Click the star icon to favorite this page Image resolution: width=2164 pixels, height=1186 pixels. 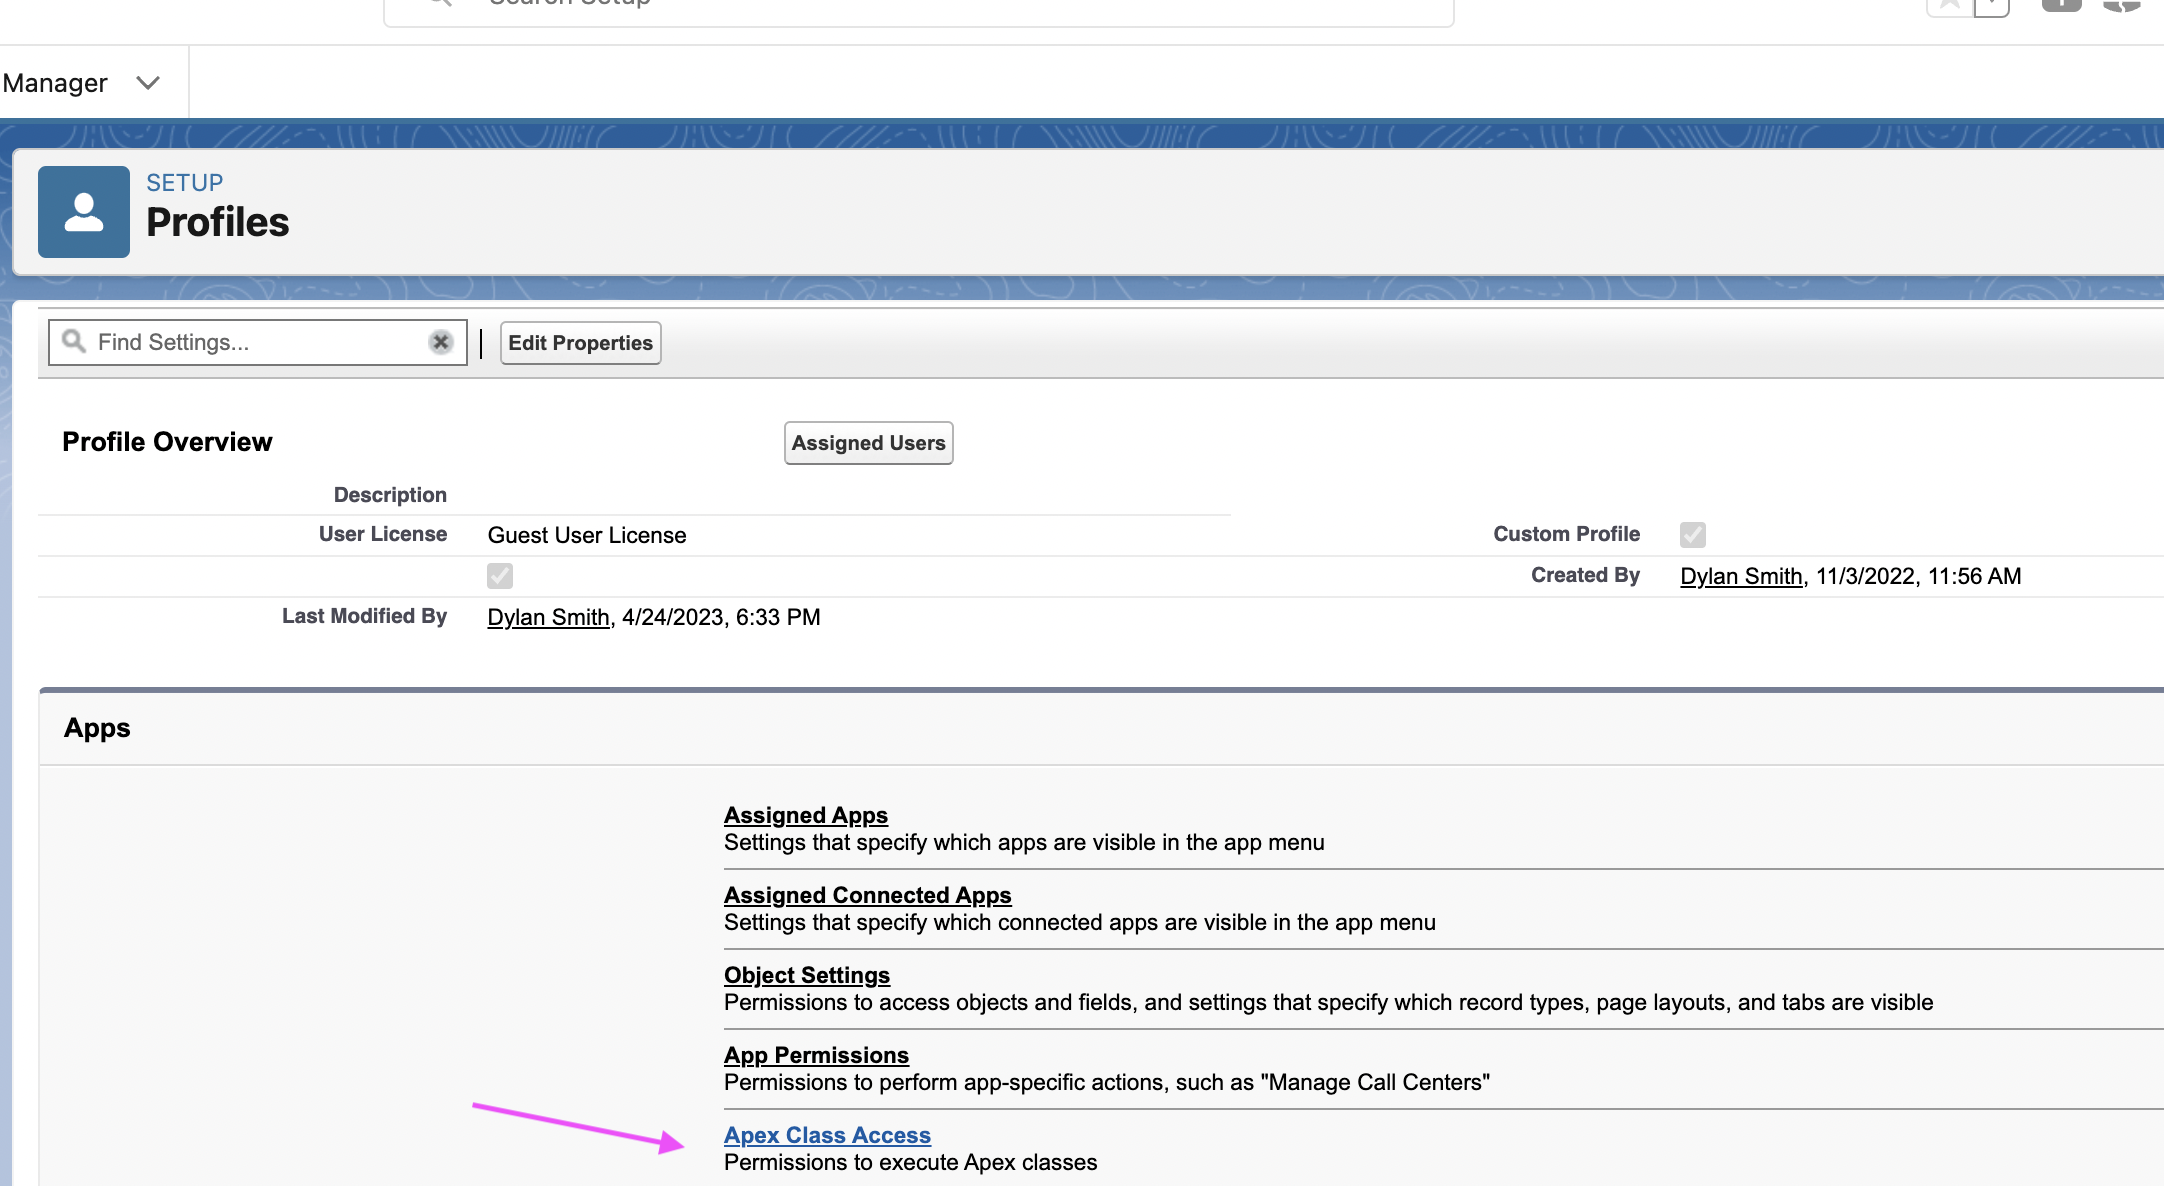click(1948, 3)
